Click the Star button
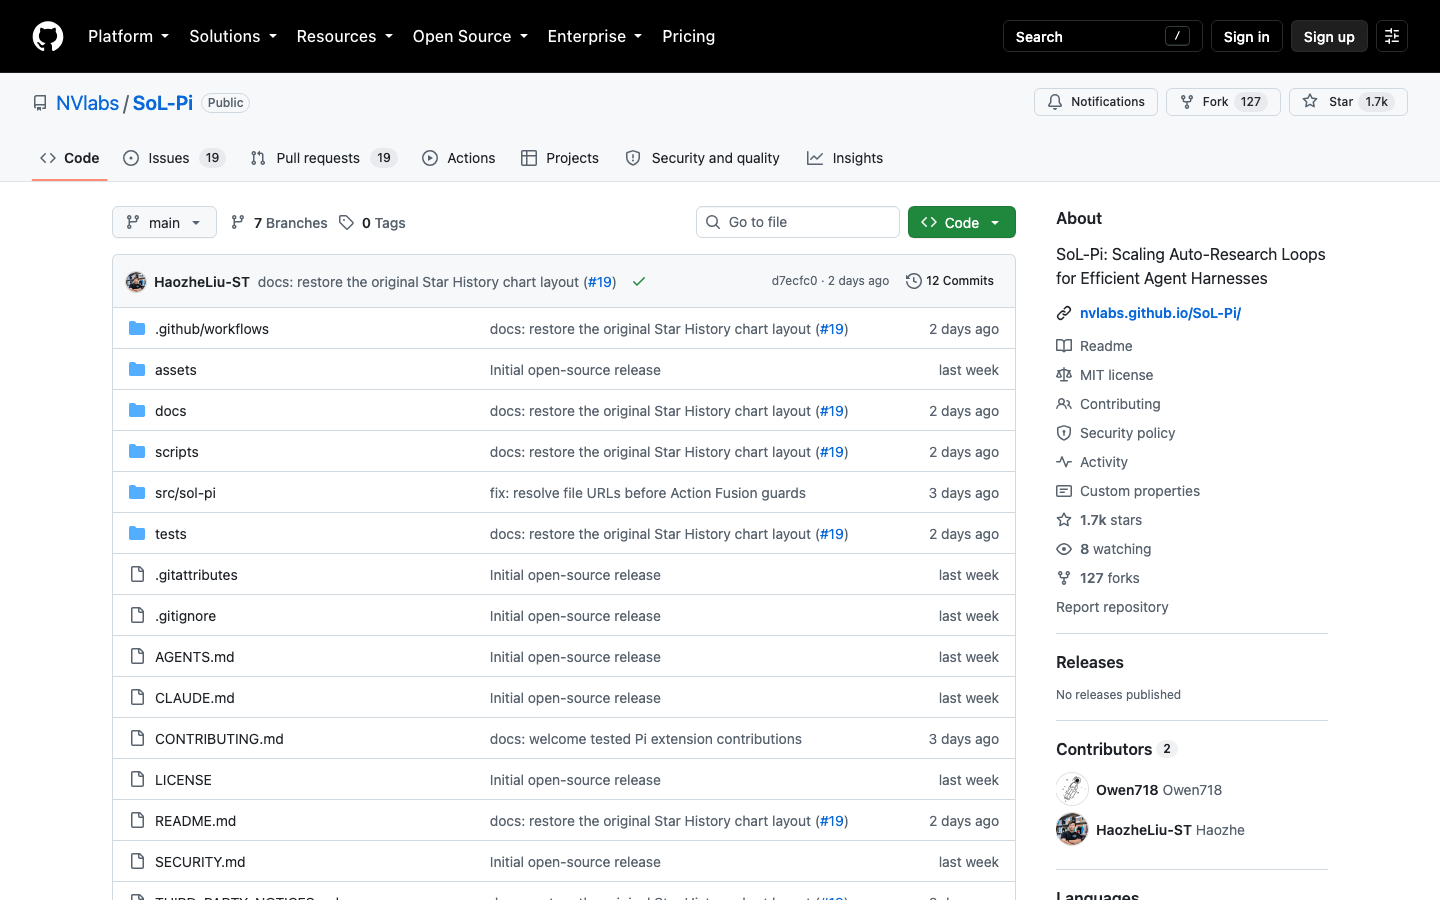 (x=1348, y=102)
